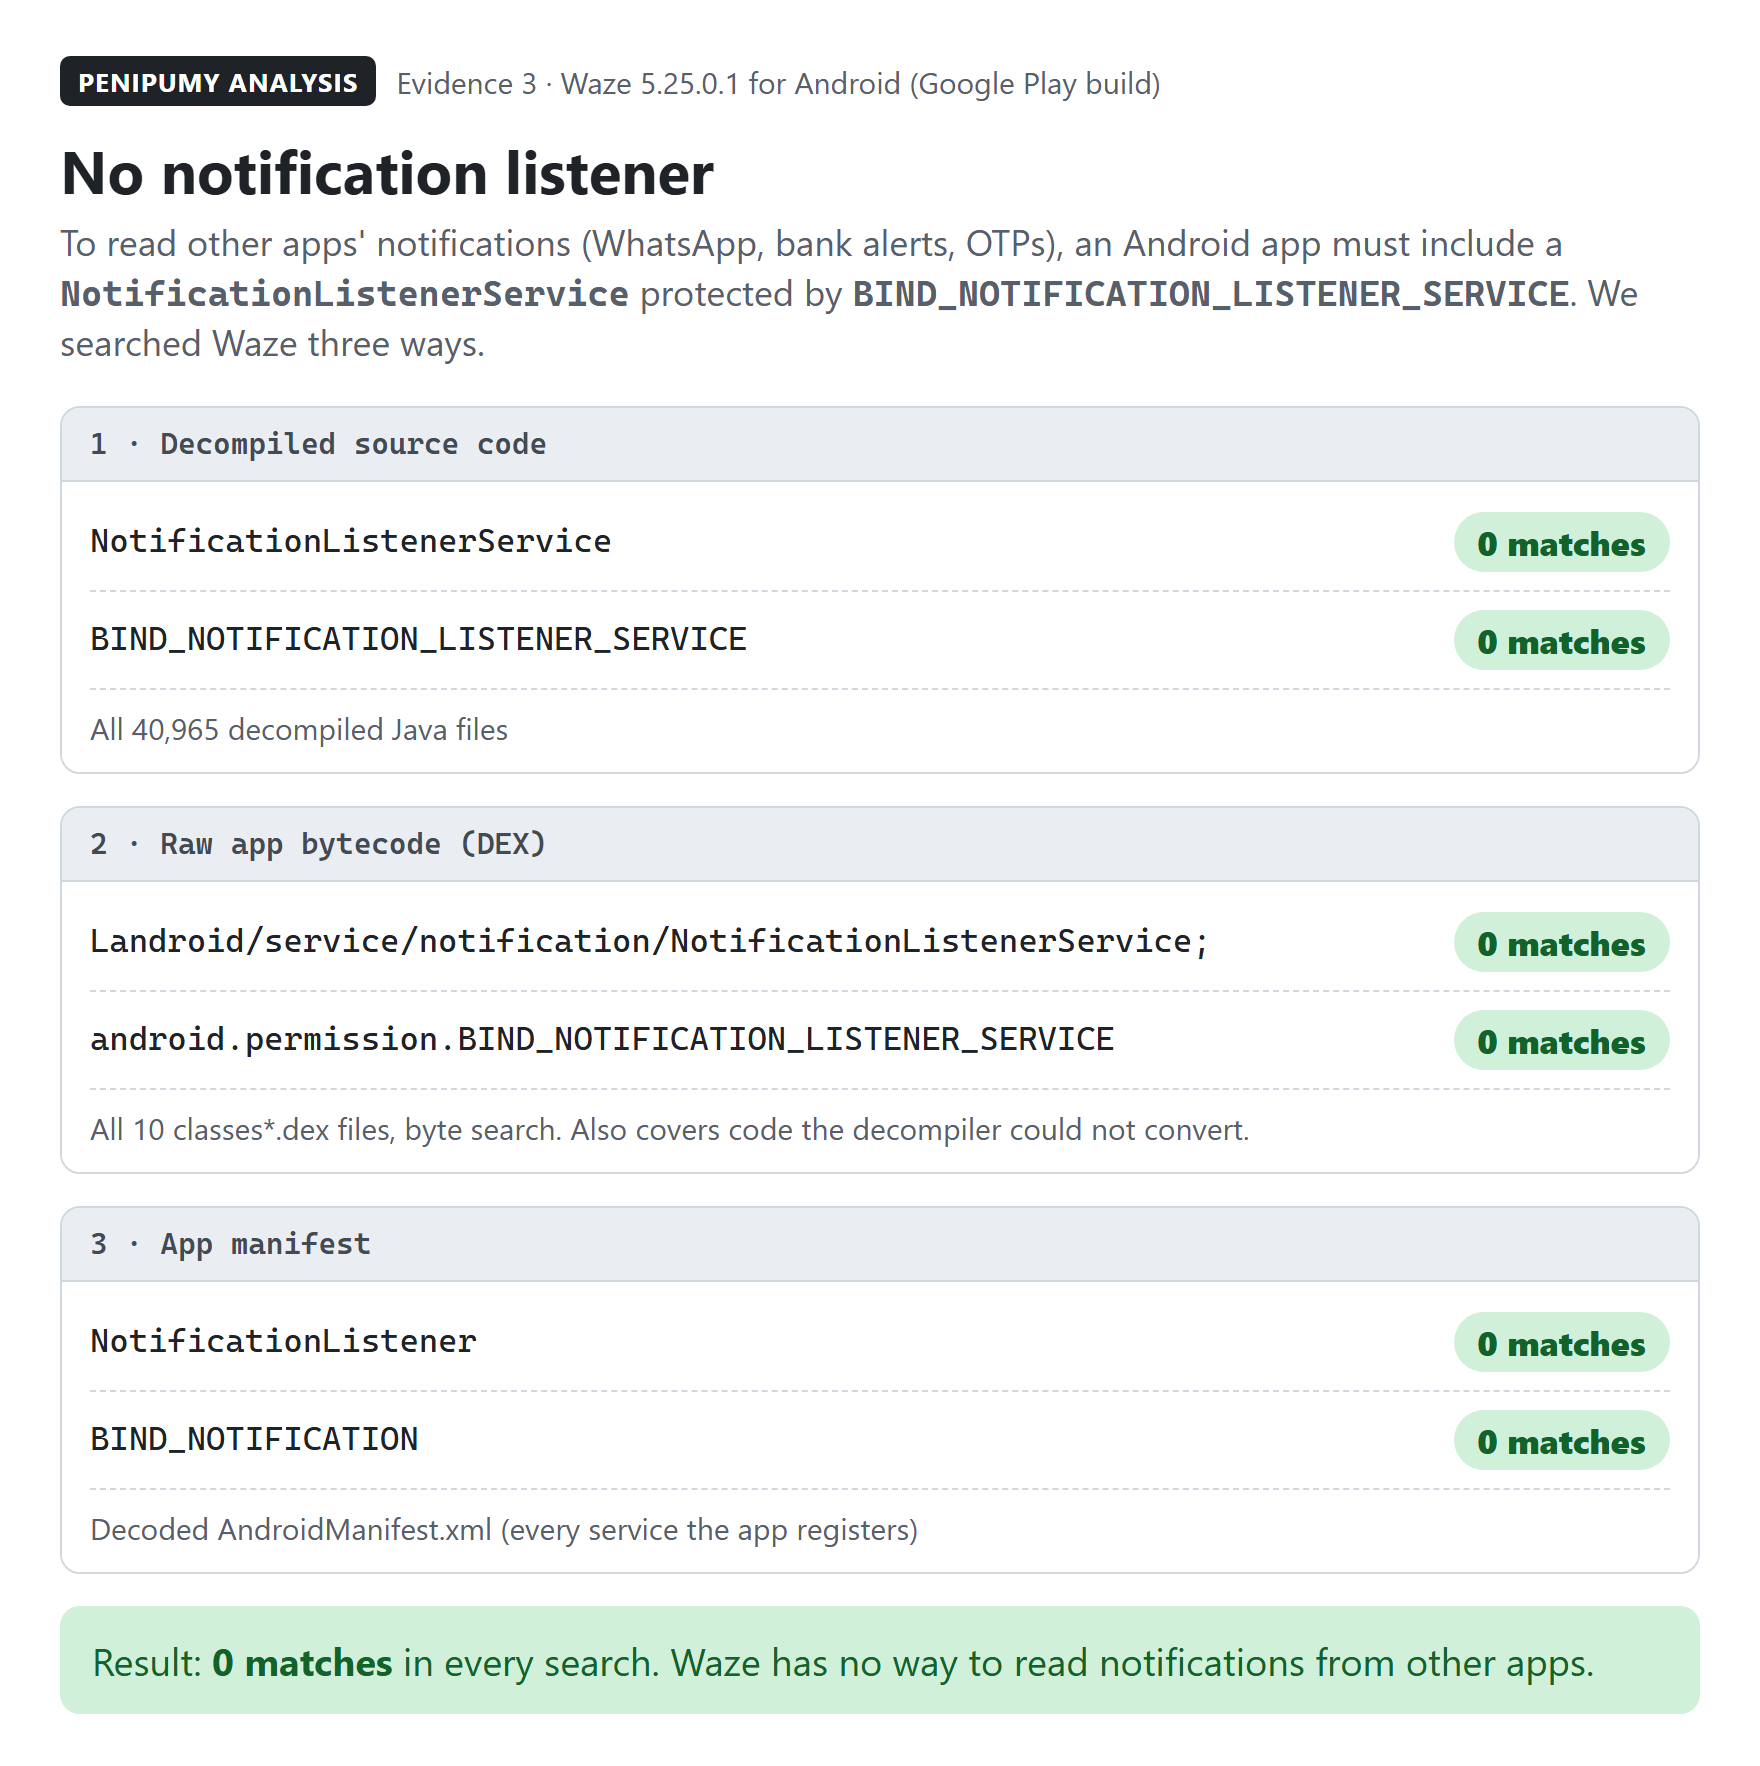
Task: Click the NotificationListener row in manifest section
Action: (x=880, y=1342)
